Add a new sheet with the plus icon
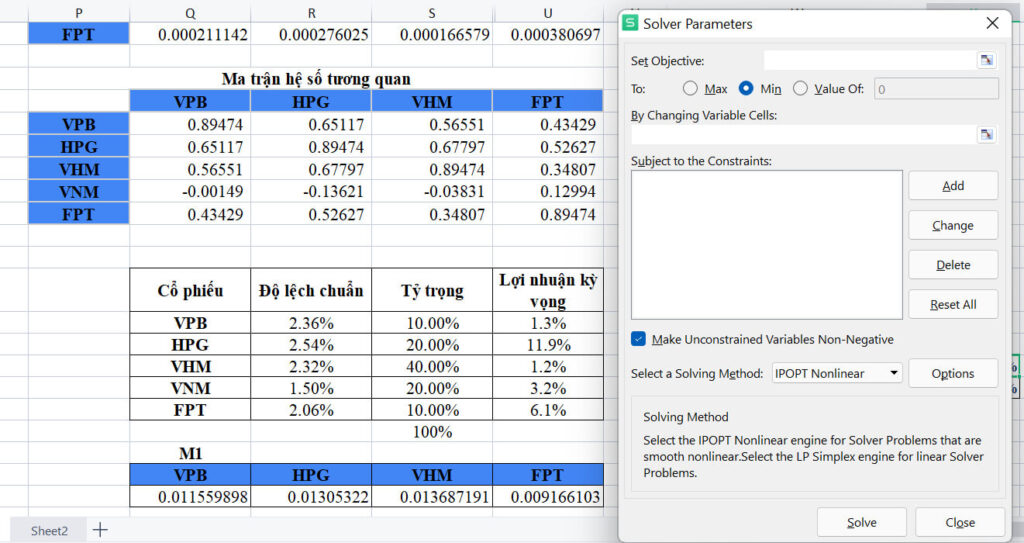The width and height of the screenshot is (1024, 543). coord(100,530)
